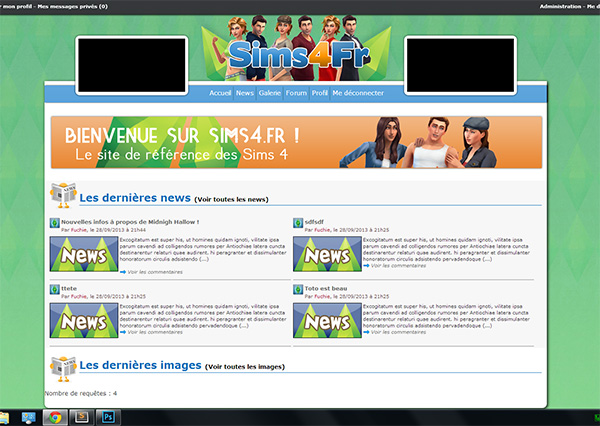The image size is (600, 426).
Task: Click the Bienvenue sur Sims4.fr banner
Action: pos(297,142)
